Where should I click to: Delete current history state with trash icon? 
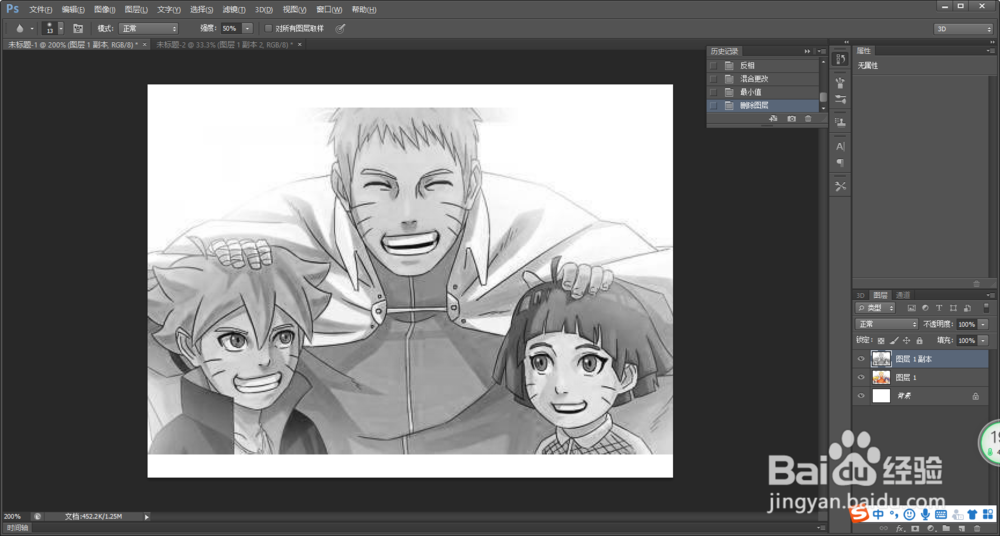pyautogui.click(x=808, y=119)
